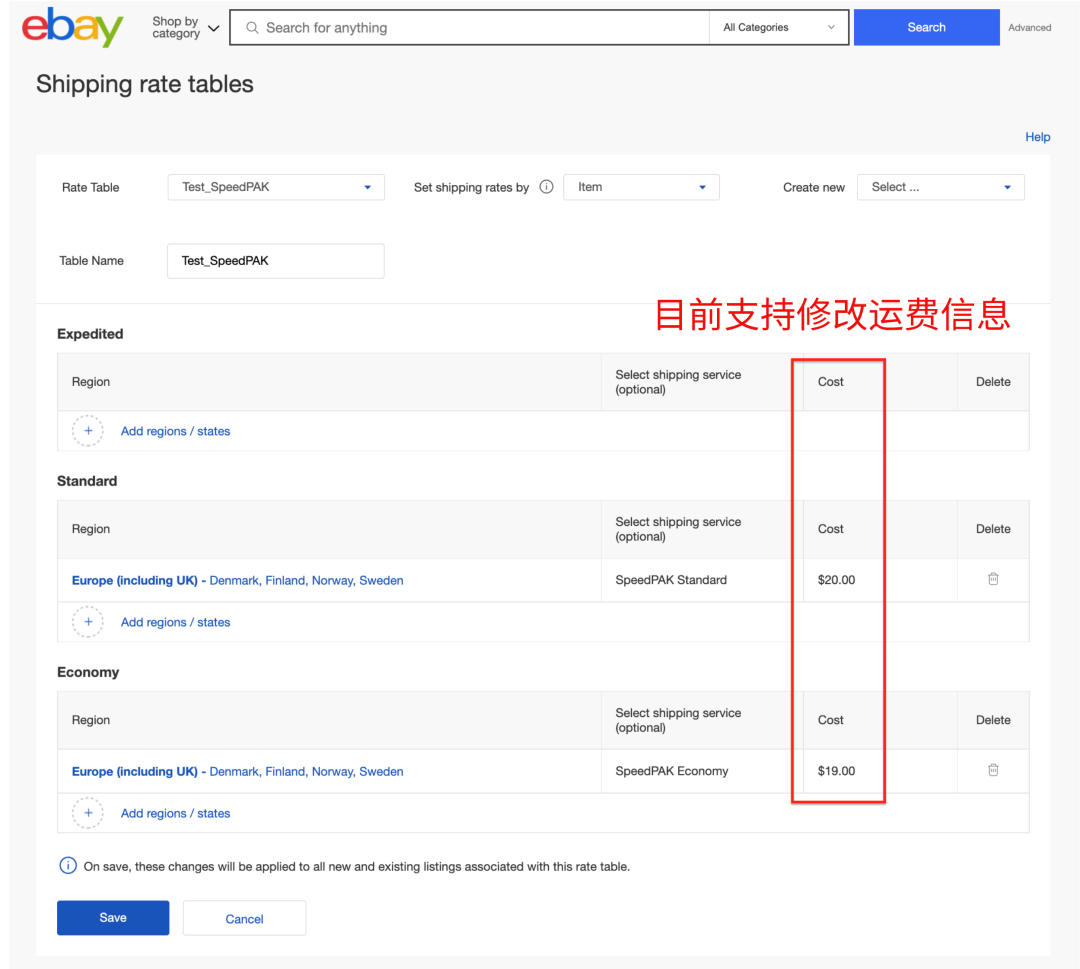Delete the SpeedPAK Economy row via trash icon

tap(993, 770)
